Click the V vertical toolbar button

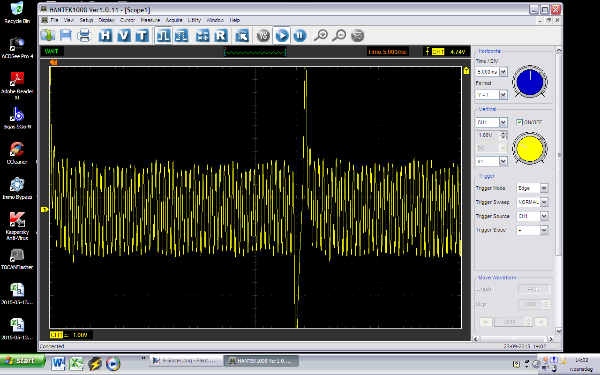pos(124,36)
